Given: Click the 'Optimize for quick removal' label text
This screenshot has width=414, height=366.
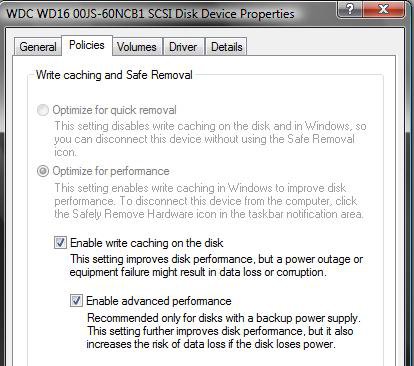Looking at the screenshot, I should (114, 110).
